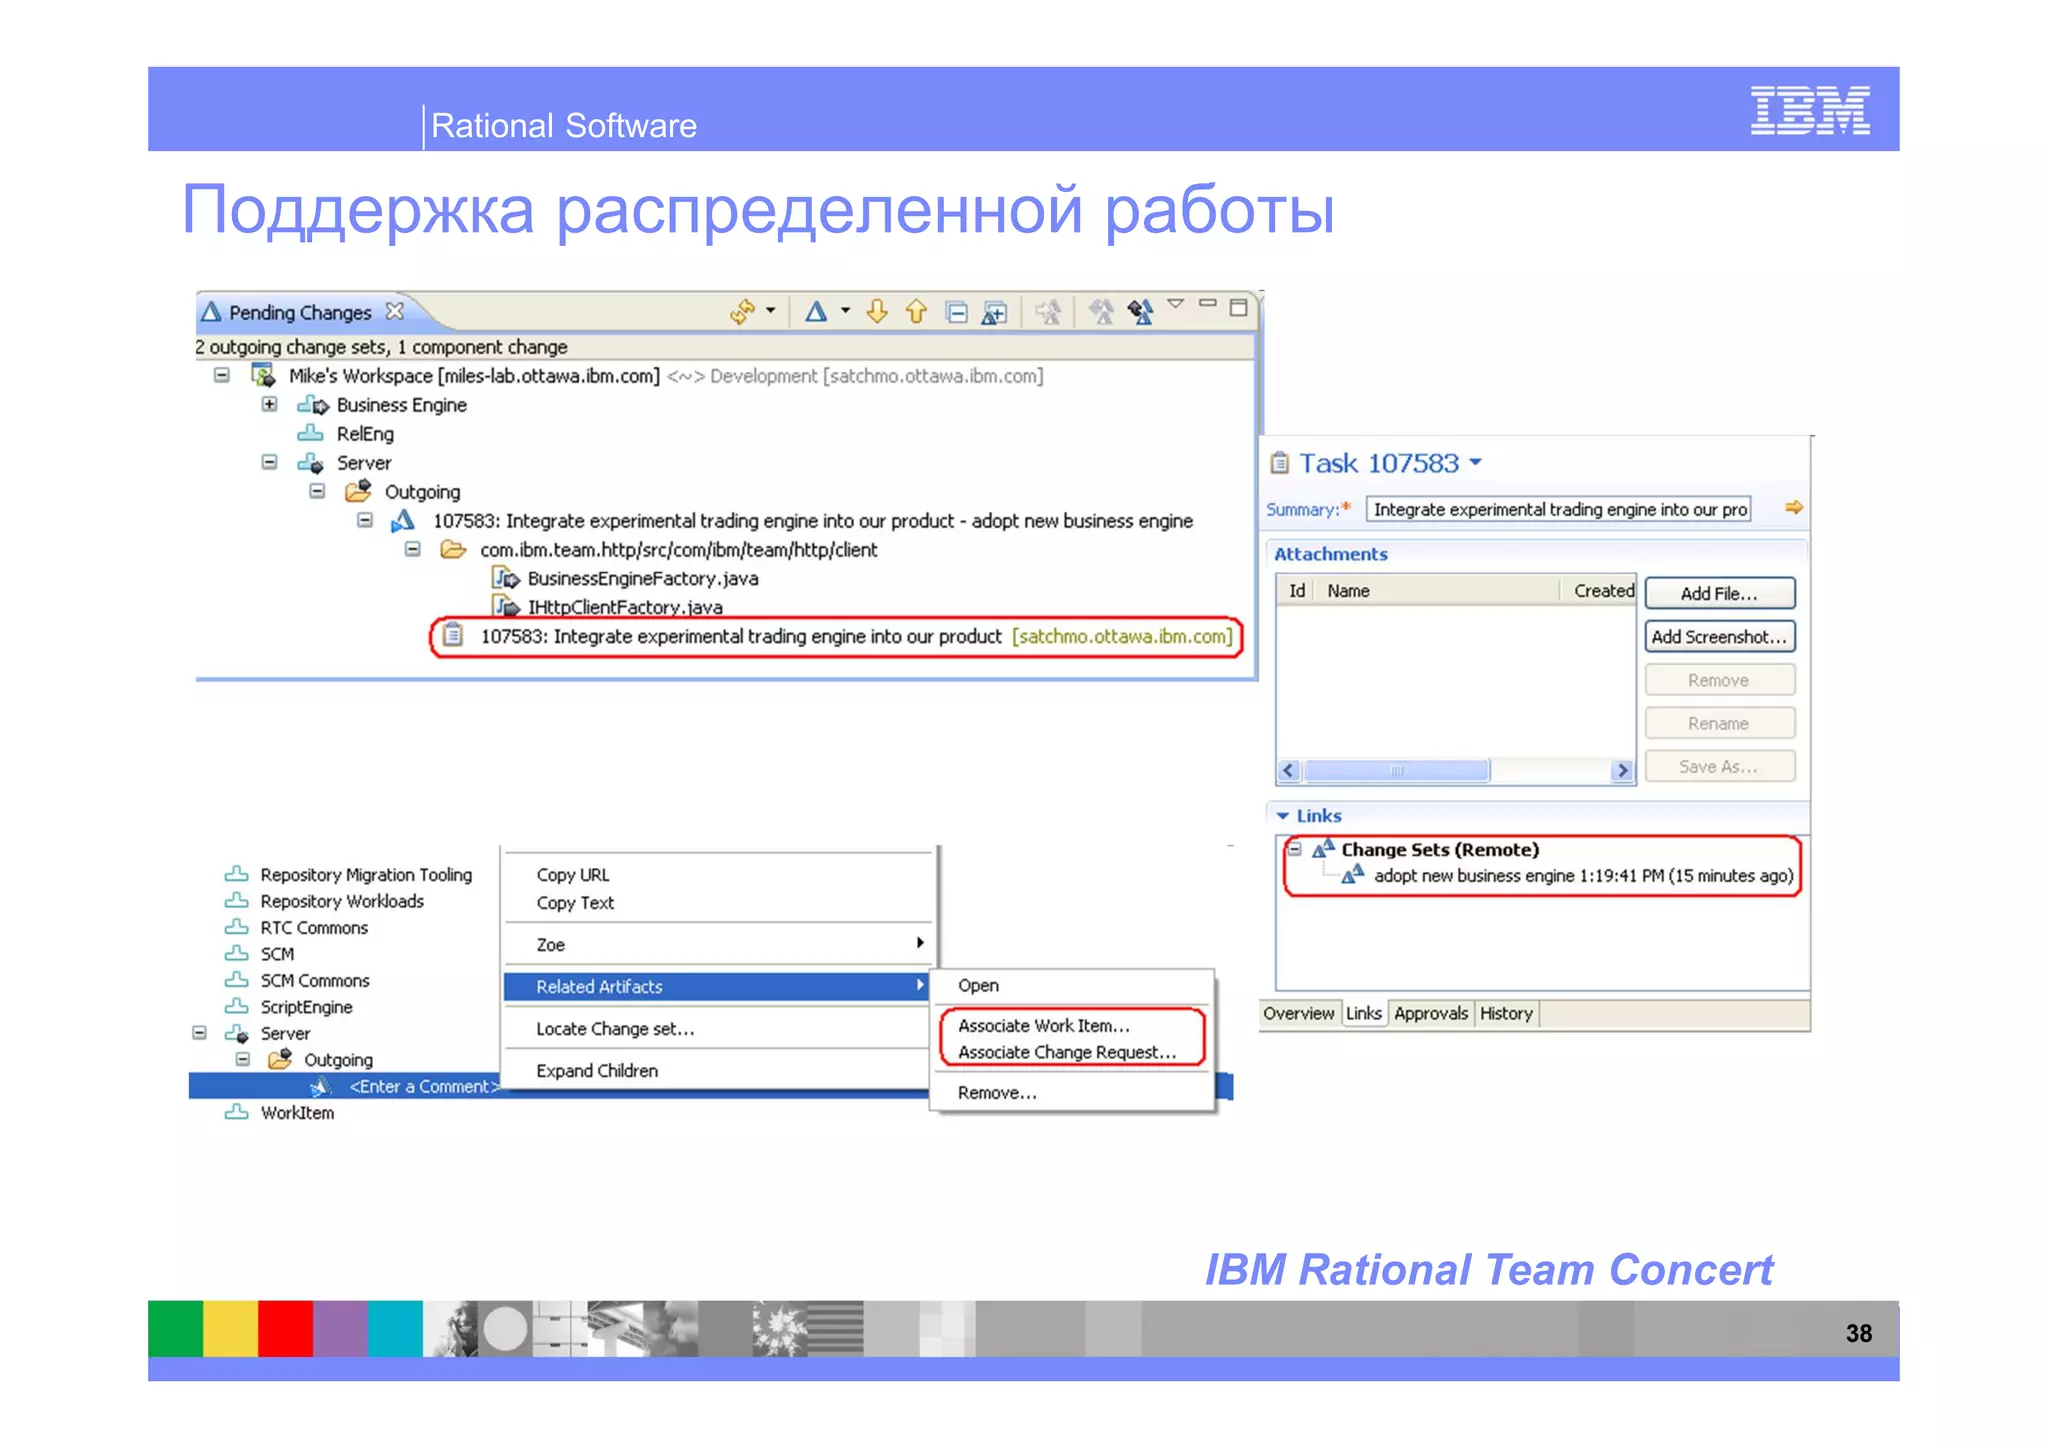Select the RelEng component
Image resolution: width=2048 pixels, height=1448 pixels.
click(x=365, y=434)
